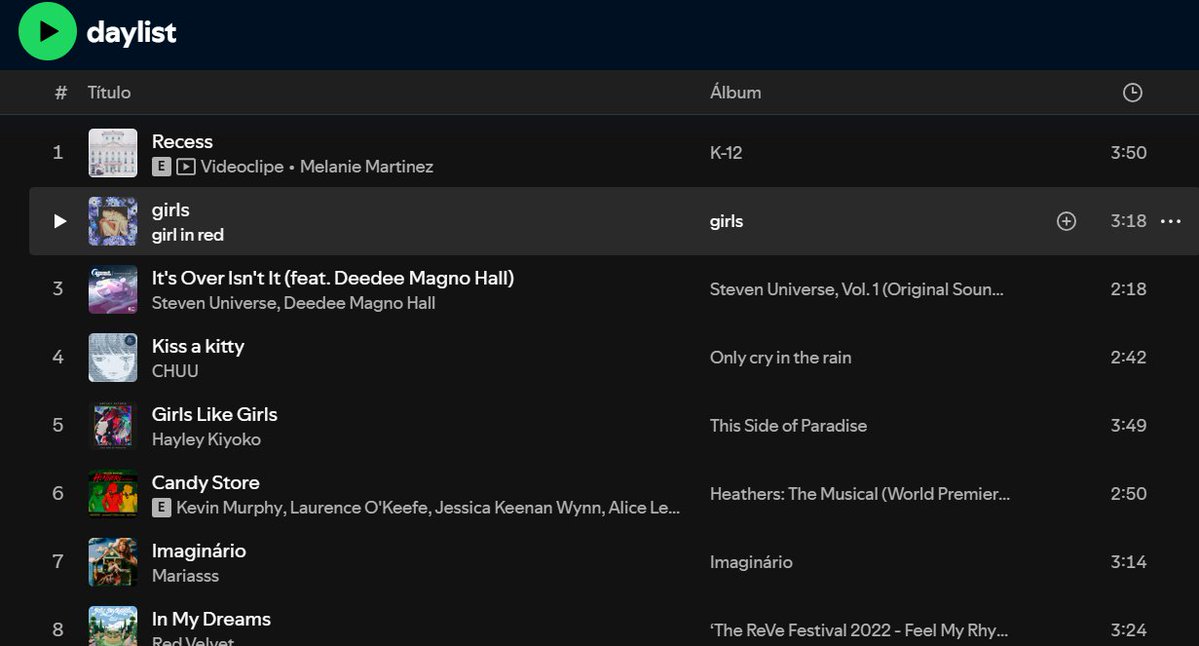Click the Videoclipe icon under Recess
The width and height of the screenshot is (1199, 646).
coord(186,166)
